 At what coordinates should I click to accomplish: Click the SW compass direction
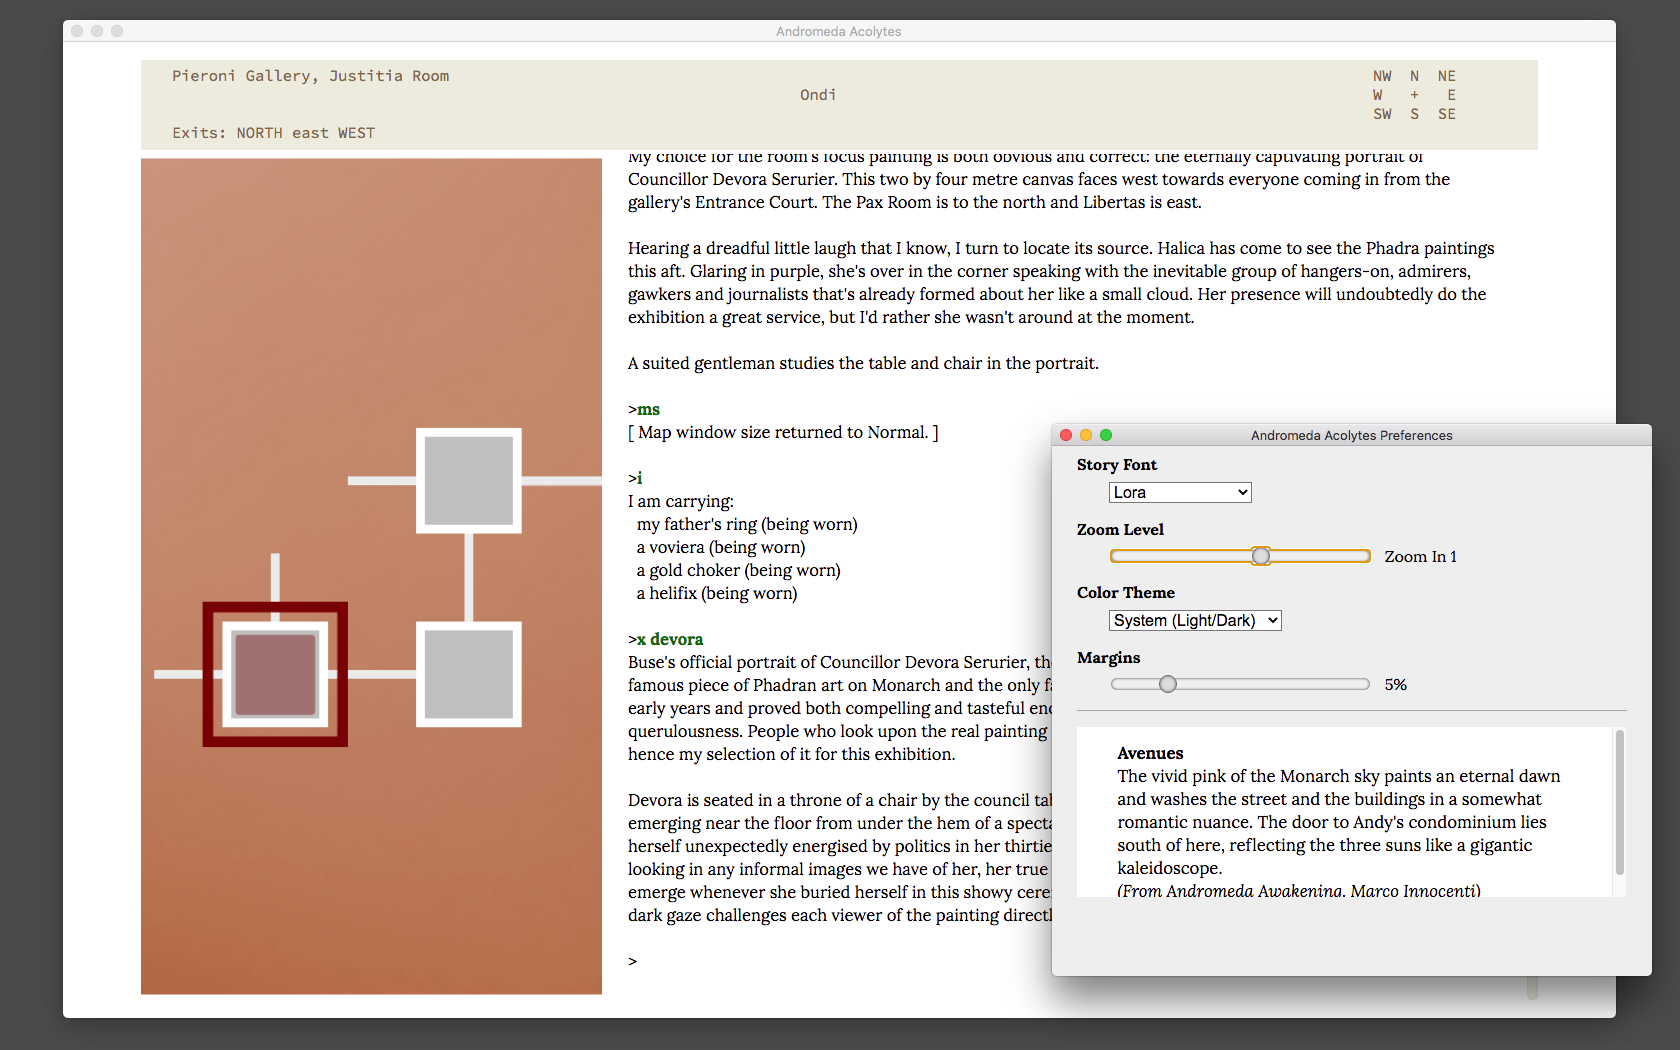[x=1382, y=114]
